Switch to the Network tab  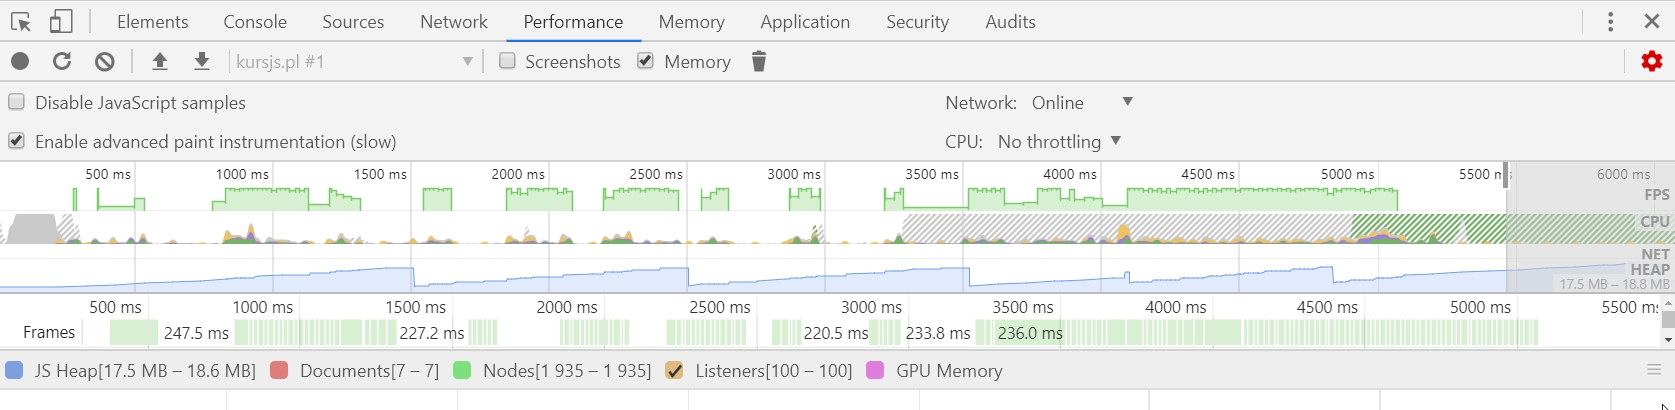coord(454,21)
